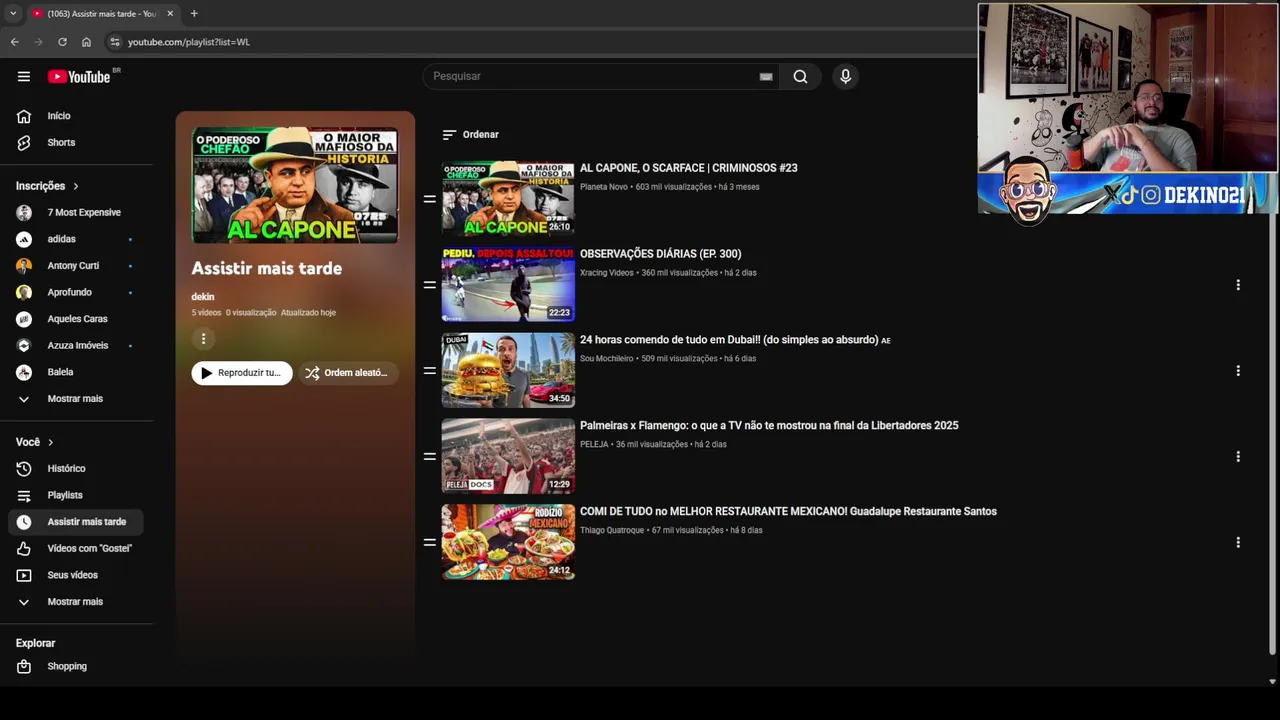Click Ordem aleatória shuffle button
Image resolution: width=1280 pixels, height=720 pixels.
346,373
